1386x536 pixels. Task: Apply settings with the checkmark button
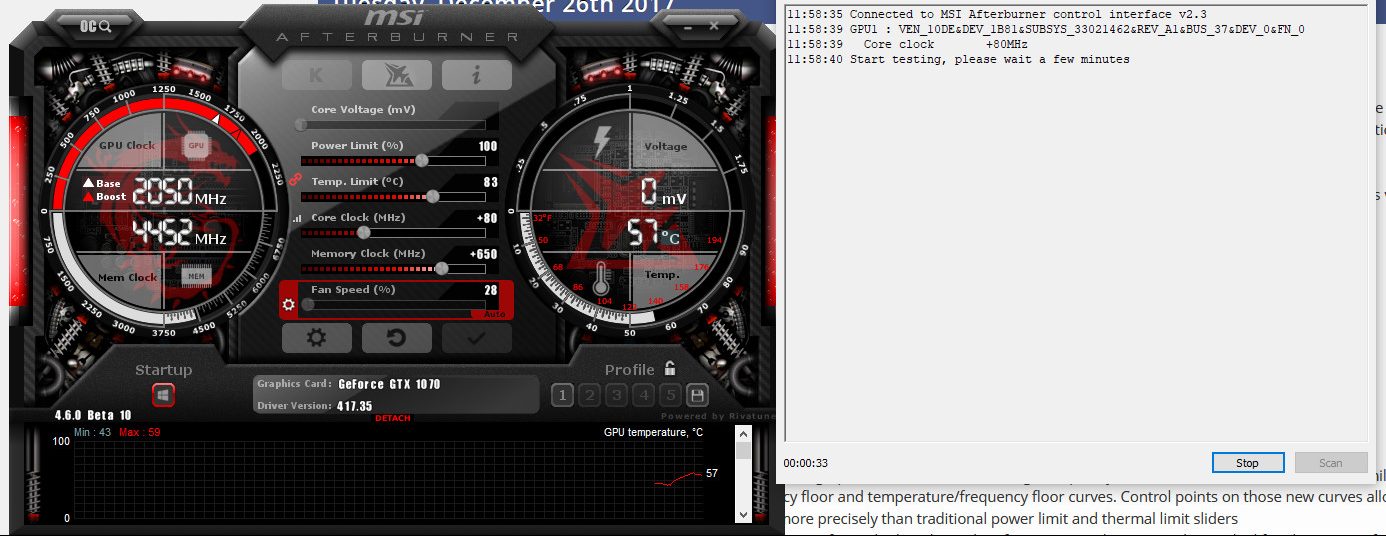tap(476, 338)
